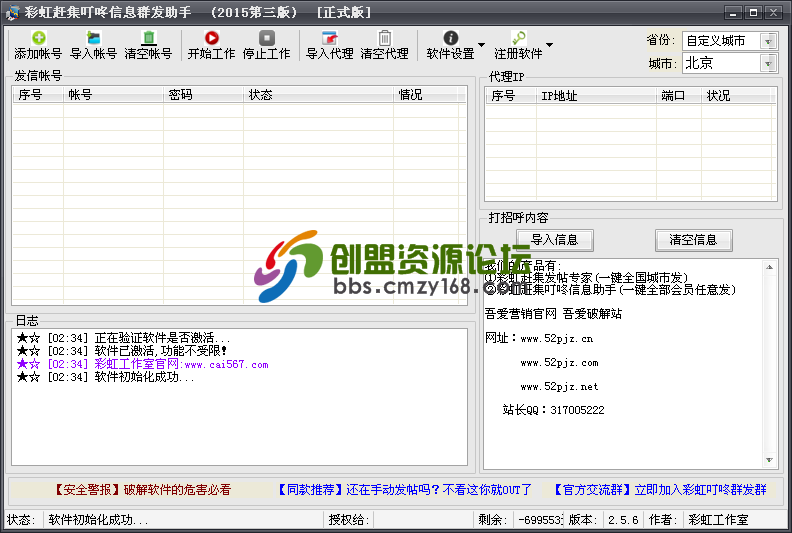This screenshot has width=792, height=533.
Task: Maximize the application window
Action: coord(753,13)
